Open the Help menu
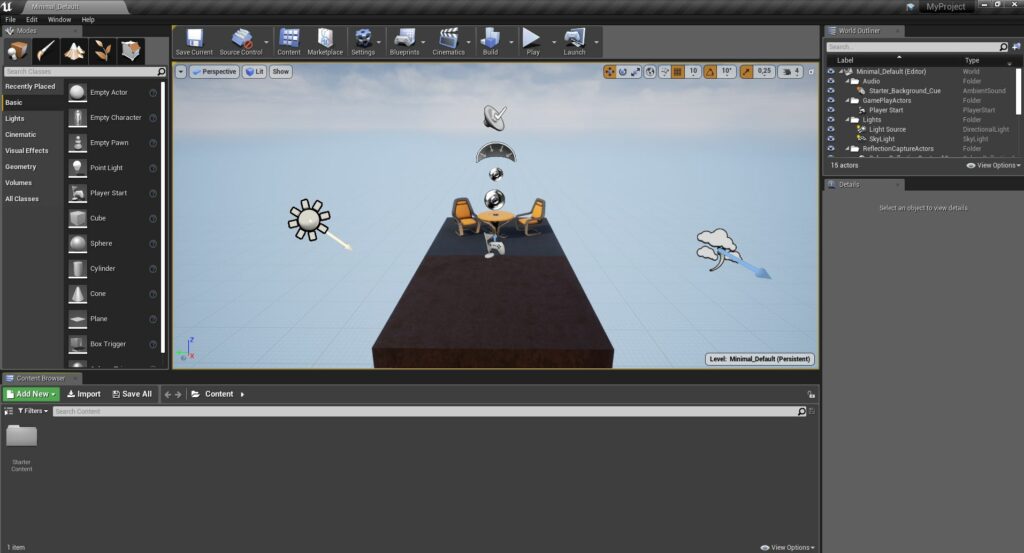1024x553 pixels. tap(88, 20)
